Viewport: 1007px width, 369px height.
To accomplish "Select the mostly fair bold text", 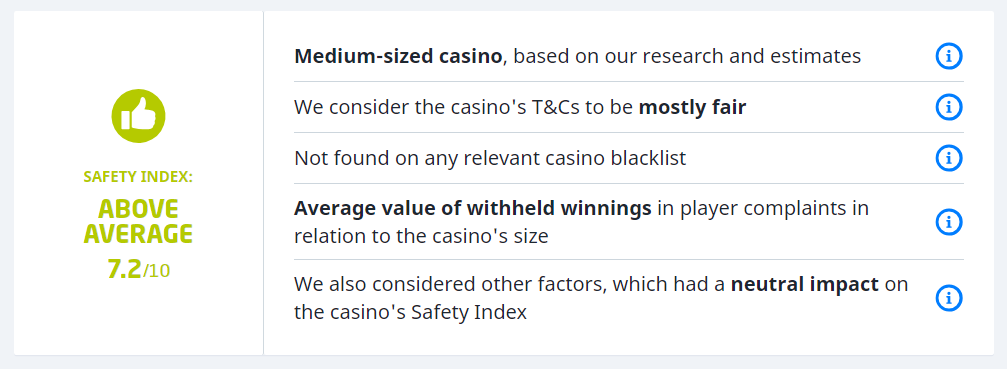I will pos(692,107).
